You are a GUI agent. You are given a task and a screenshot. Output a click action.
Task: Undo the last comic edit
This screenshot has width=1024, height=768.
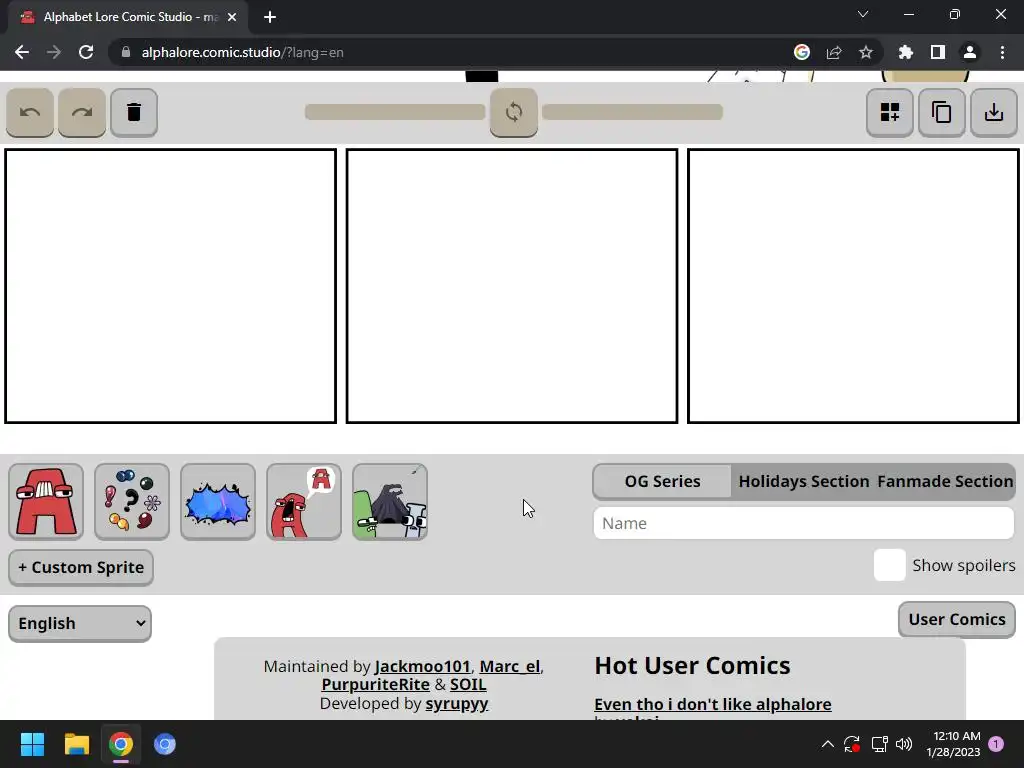30,112
